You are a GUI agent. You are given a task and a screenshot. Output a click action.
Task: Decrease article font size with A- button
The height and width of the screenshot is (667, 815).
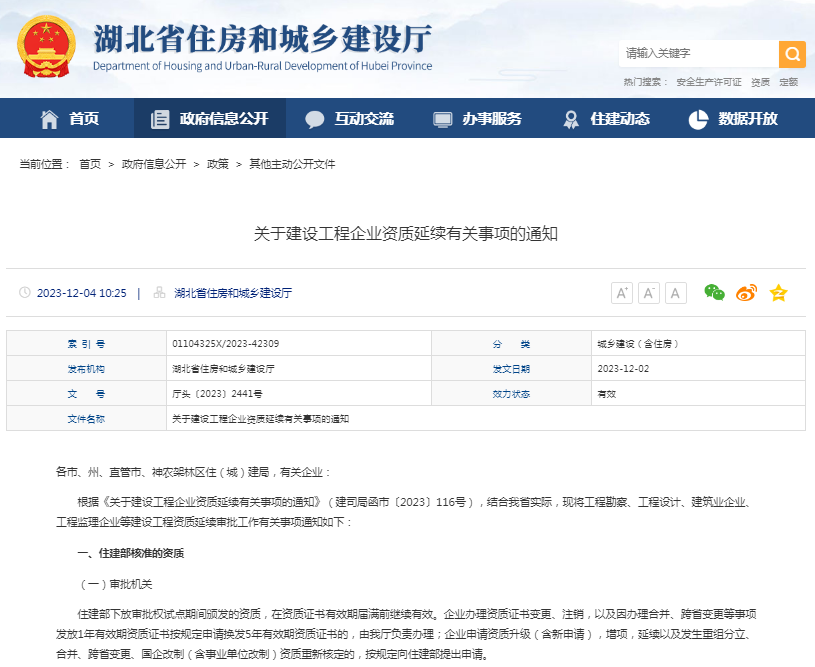tap(648, 293)
